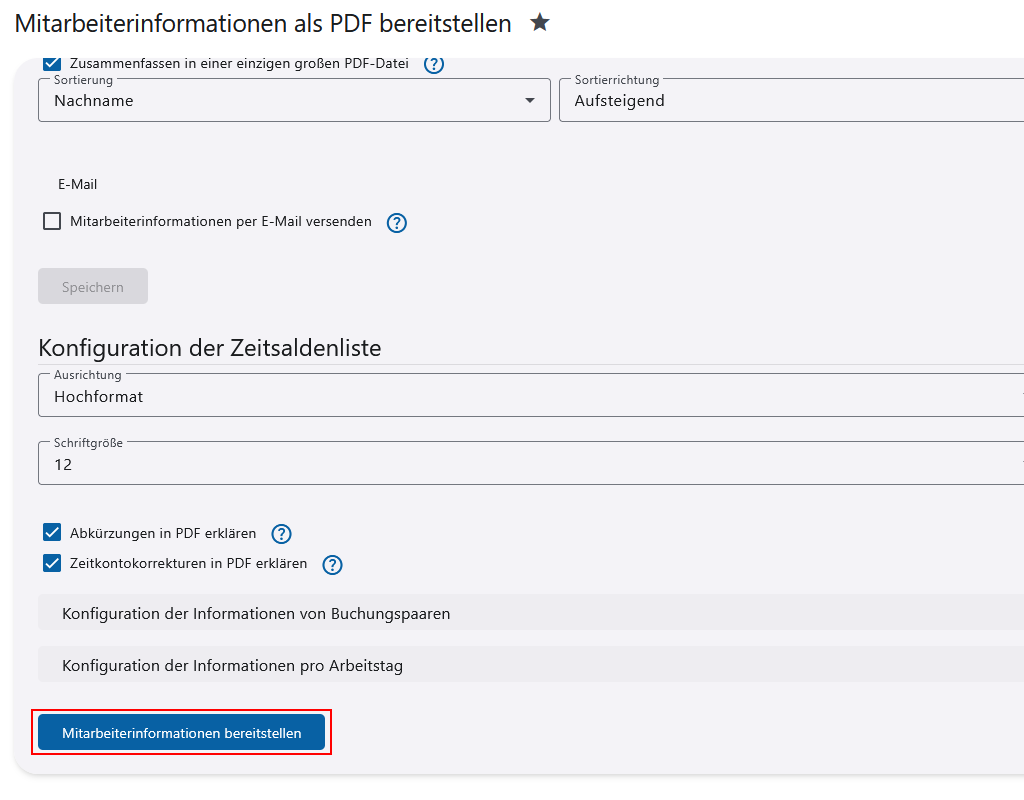Click the Speichern button
This screenshot has height=800, width=1024.
point(92,286)
